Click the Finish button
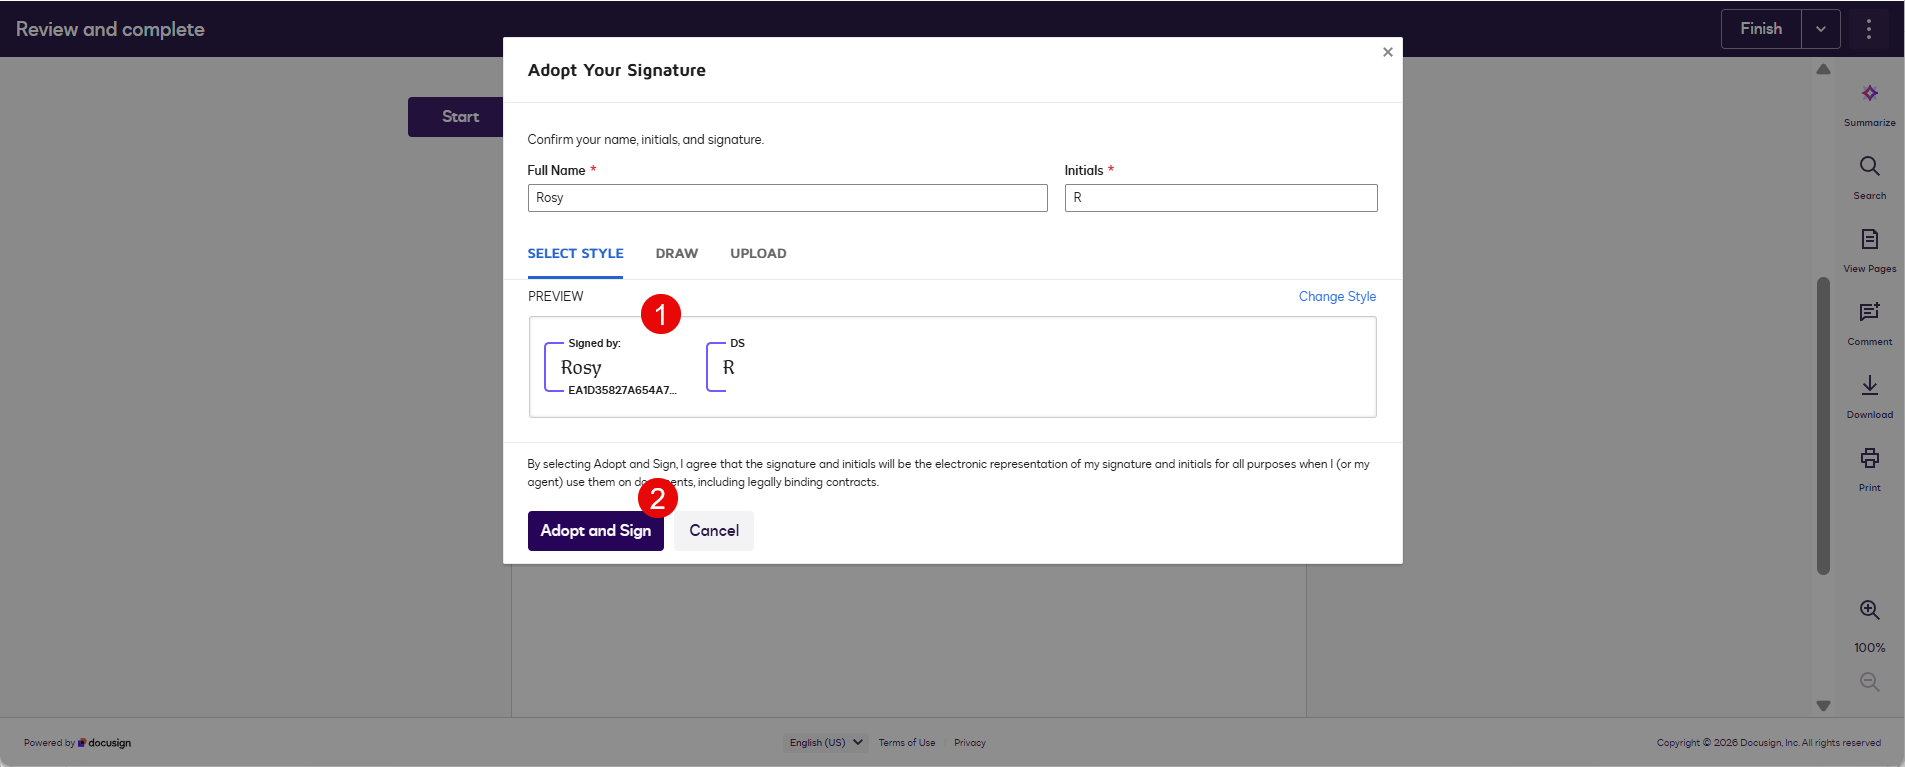Screen dimensions: 1905x767 coord(1761,29)
